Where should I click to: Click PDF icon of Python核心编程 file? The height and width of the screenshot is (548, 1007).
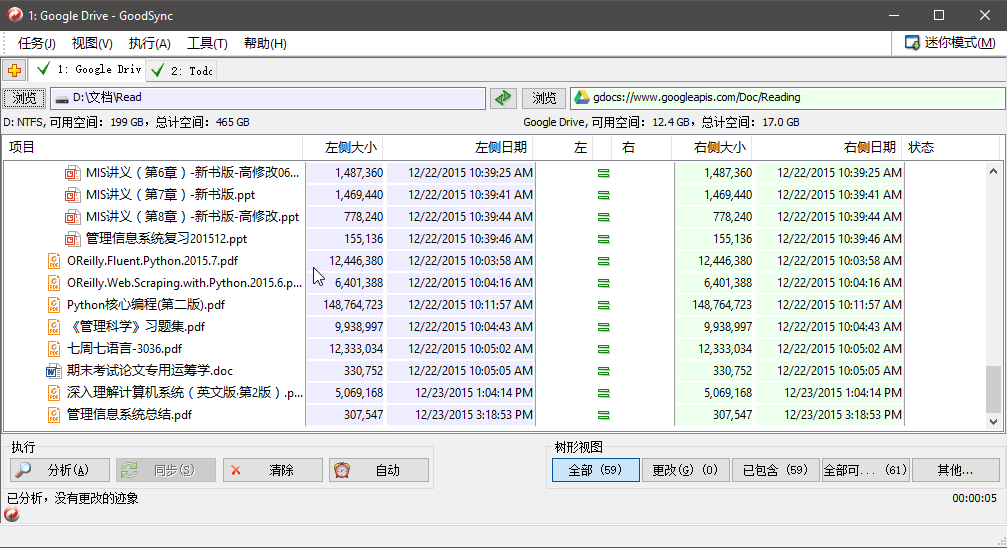(54, 305)
